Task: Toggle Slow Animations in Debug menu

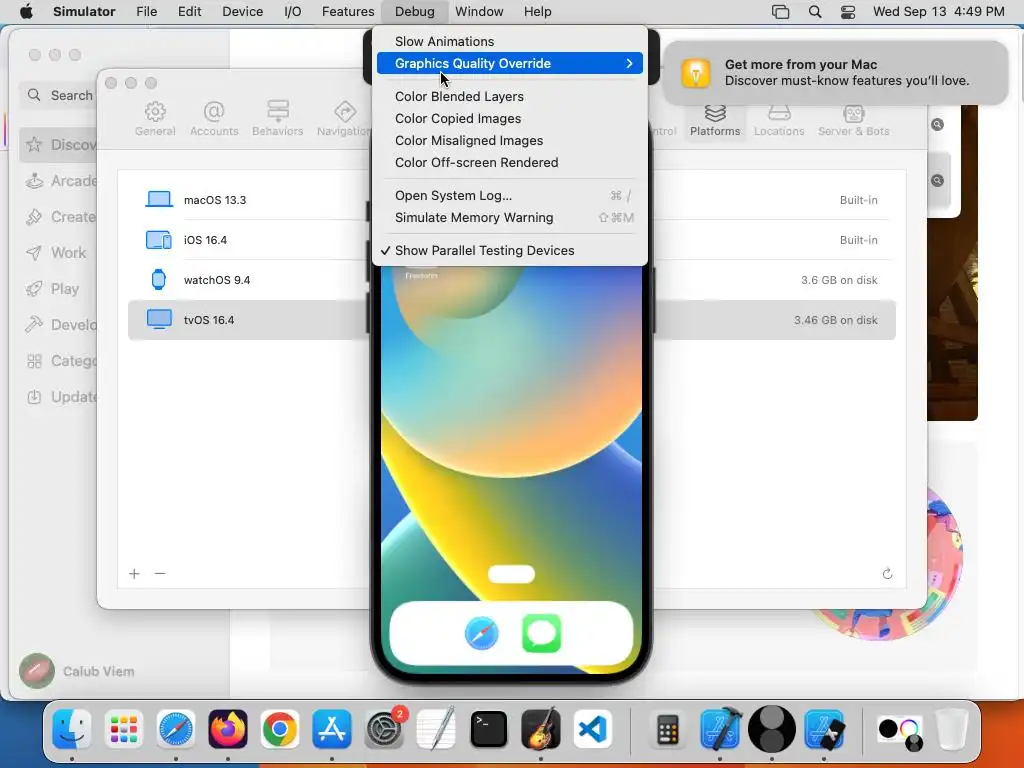Action: pos(509,41)
